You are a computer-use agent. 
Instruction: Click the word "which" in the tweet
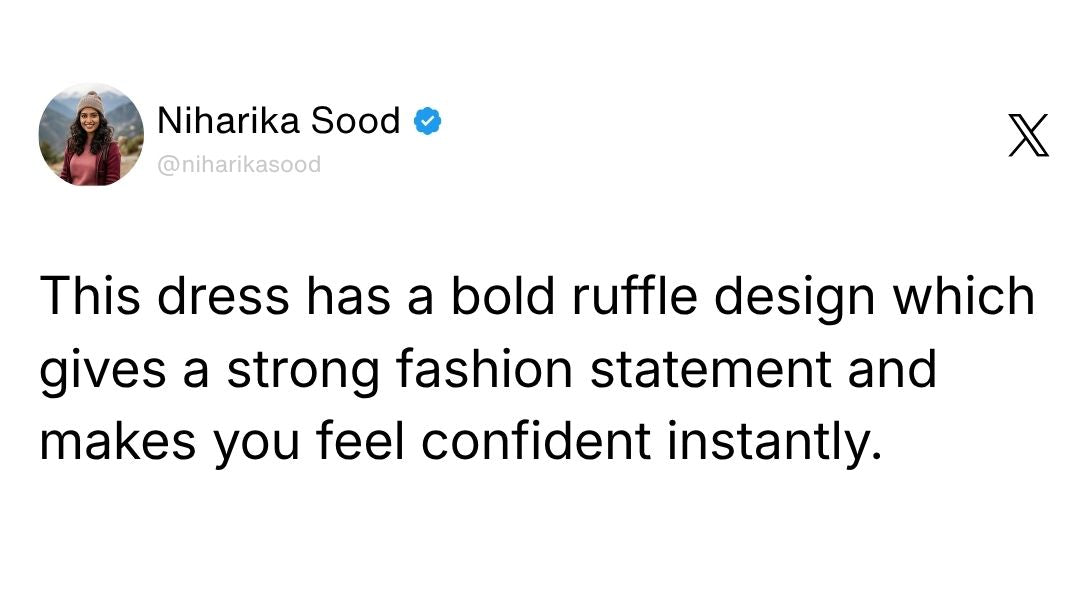coord(970,297)
